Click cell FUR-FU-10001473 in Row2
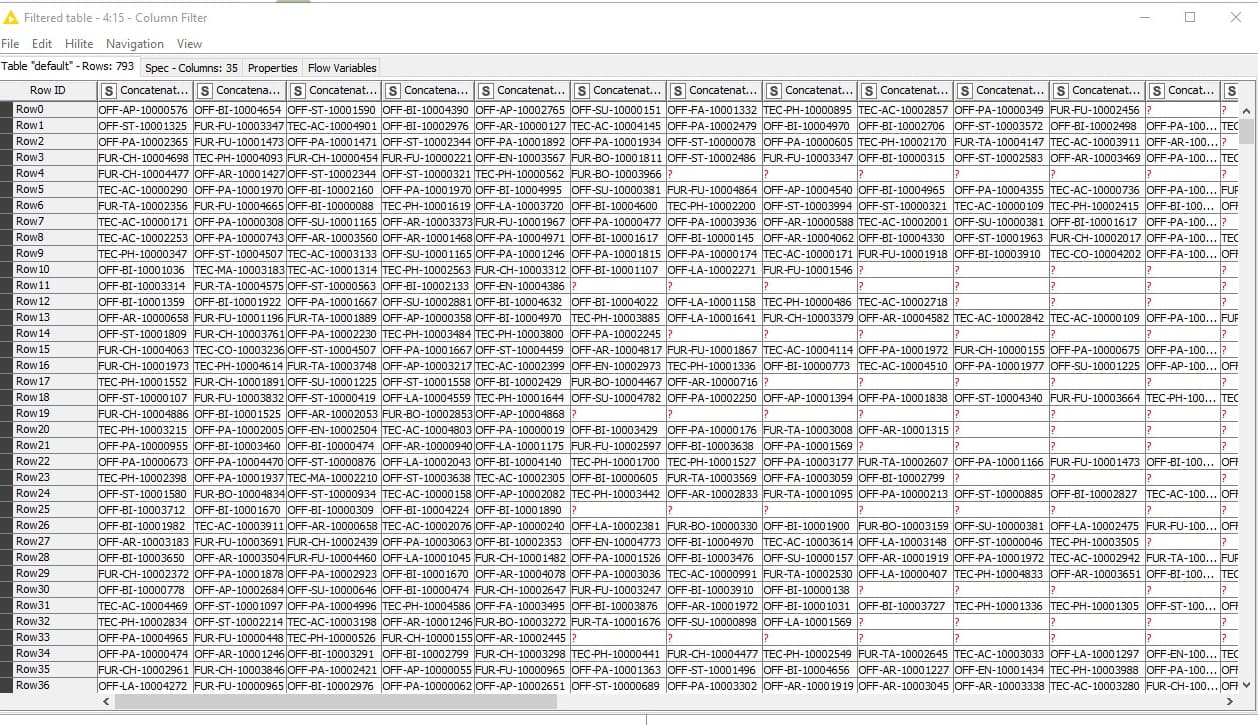Viewport: 1258px width, 725px height. (x=239, y=142)
